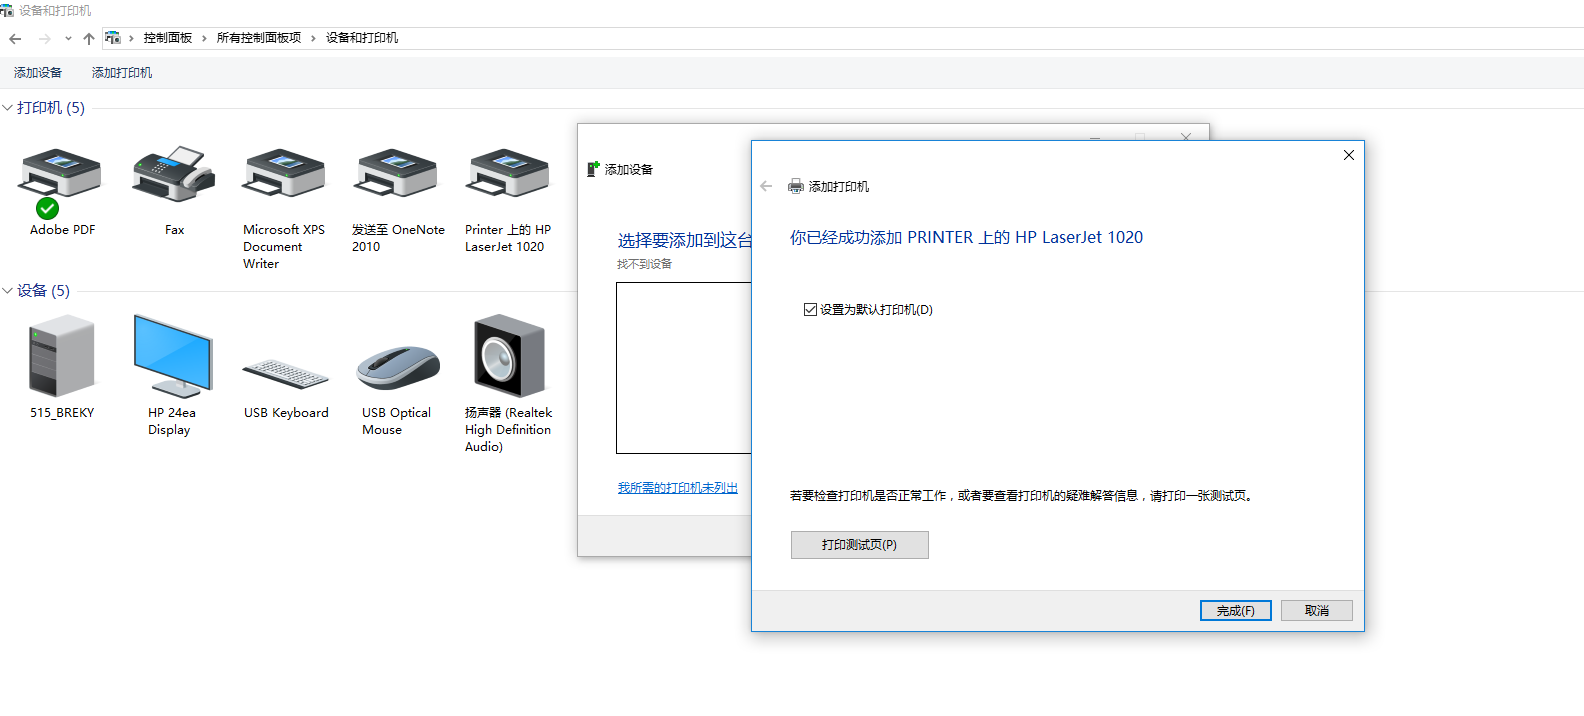Click 我所需的打印机未列出 link
1584x716 pixels.
[x=678, y=488]
